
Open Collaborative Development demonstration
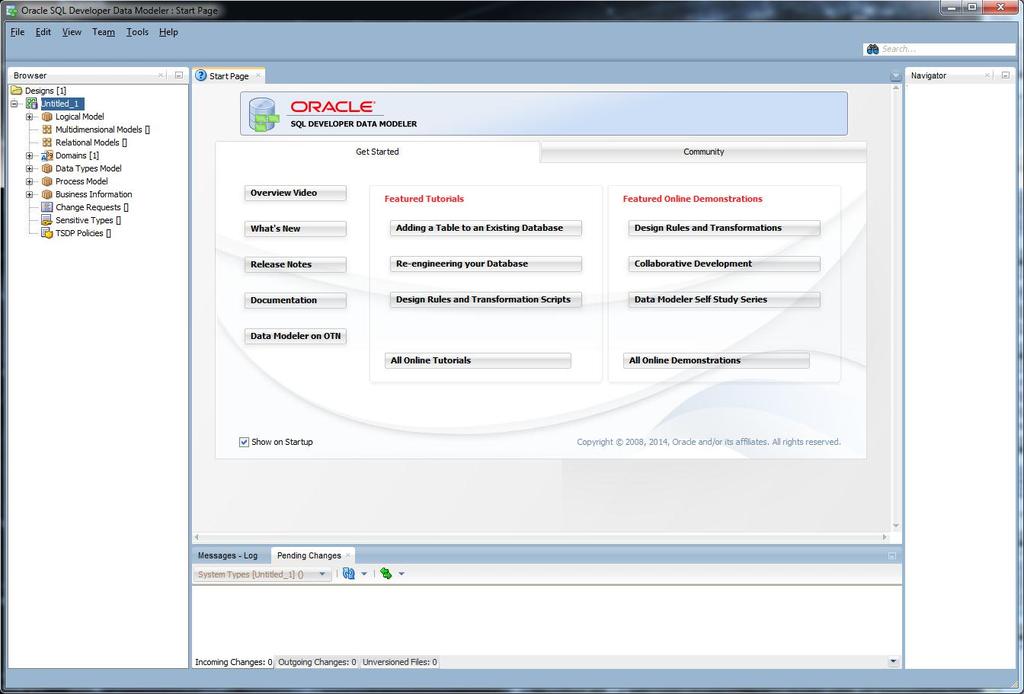(x=724, y=264)
